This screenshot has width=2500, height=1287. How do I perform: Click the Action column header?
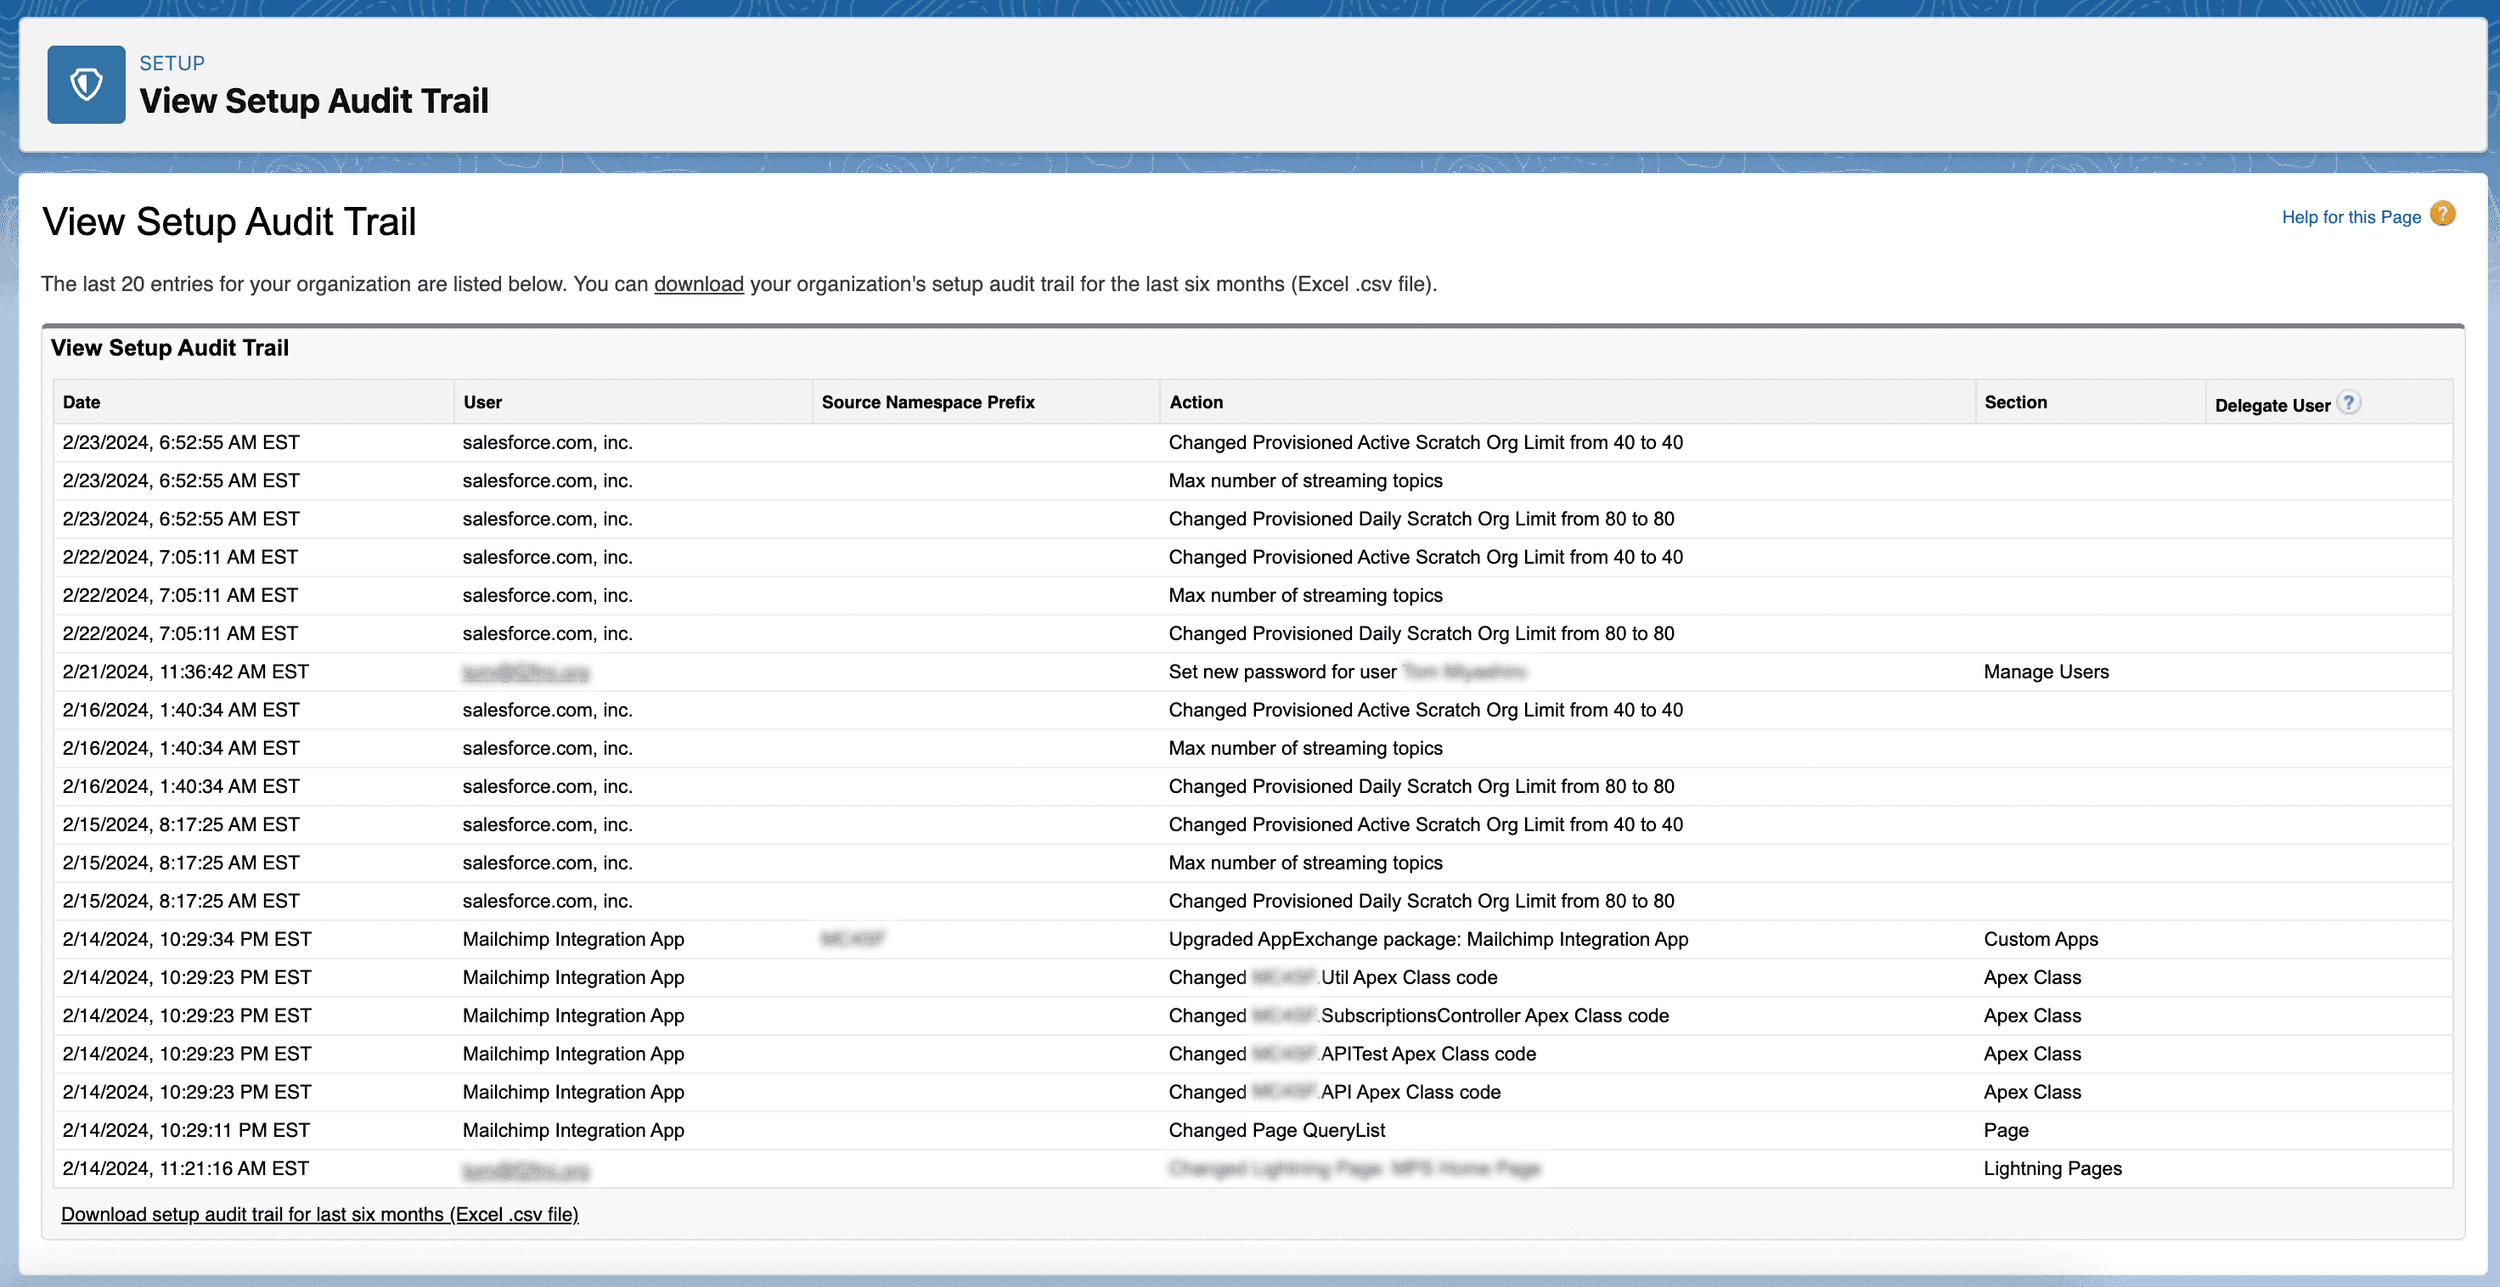point(1196,401)
